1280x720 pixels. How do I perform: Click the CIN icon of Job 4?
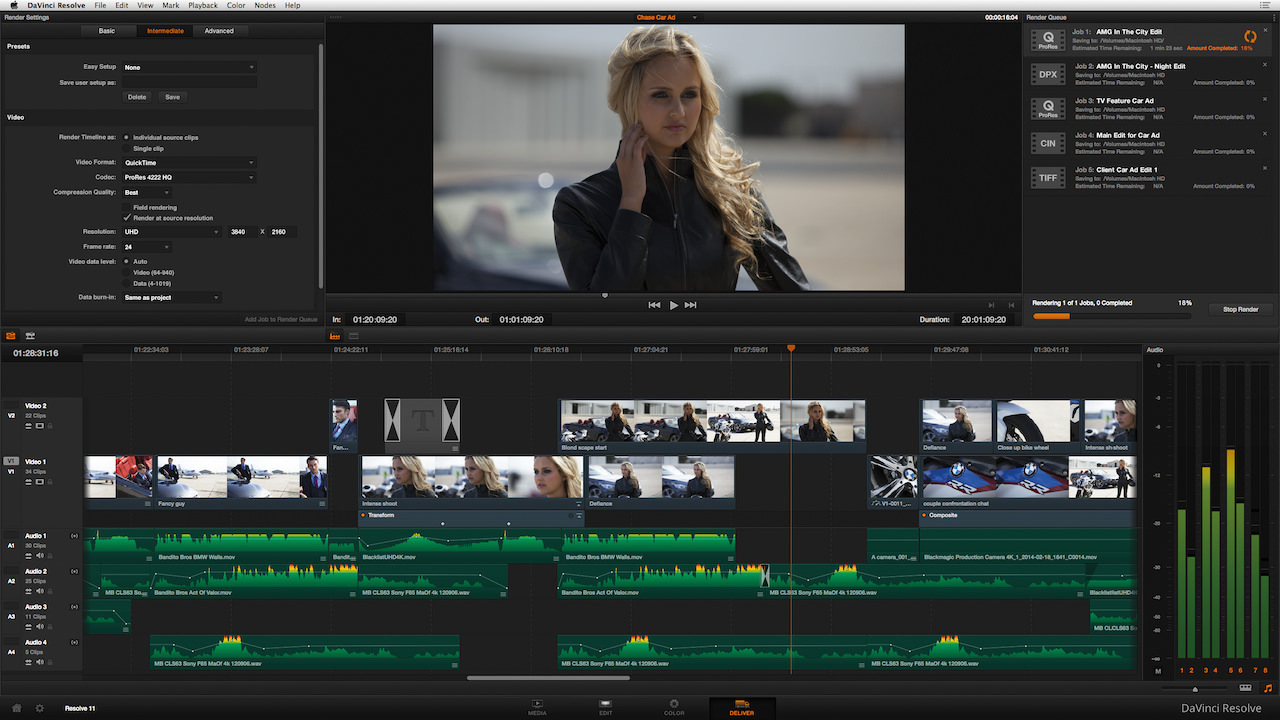point(1048,143)
